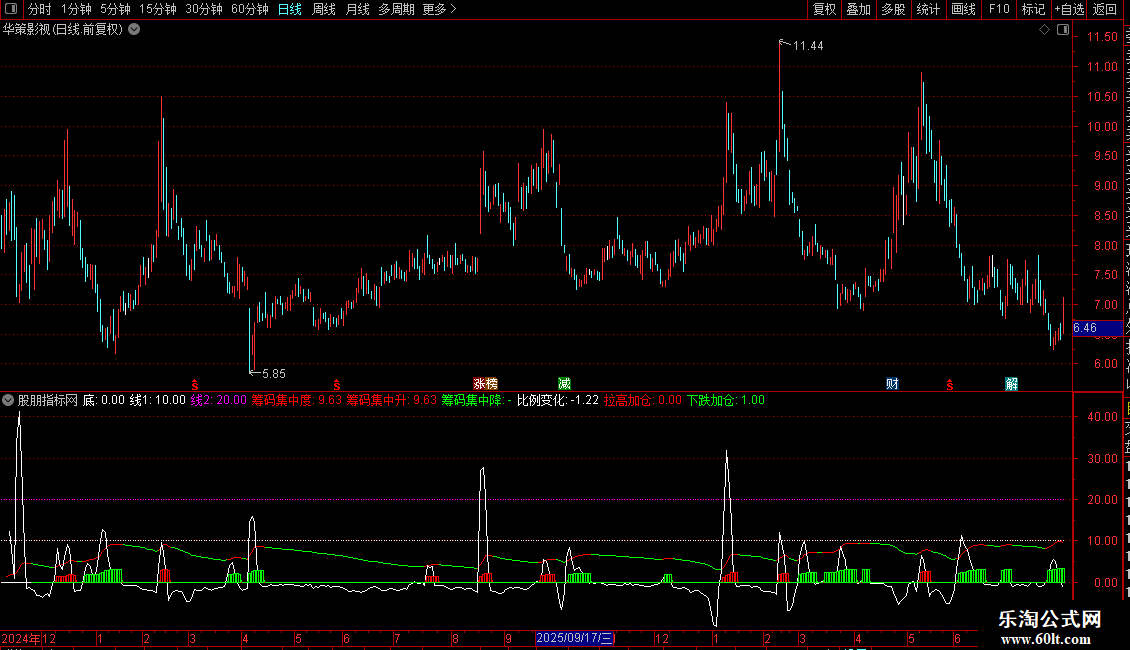Image resolution: width=1130 pixels, height=650 pixels.
Task: Click the 线1: 10.00 indicator label
Action: click(157, 400)
